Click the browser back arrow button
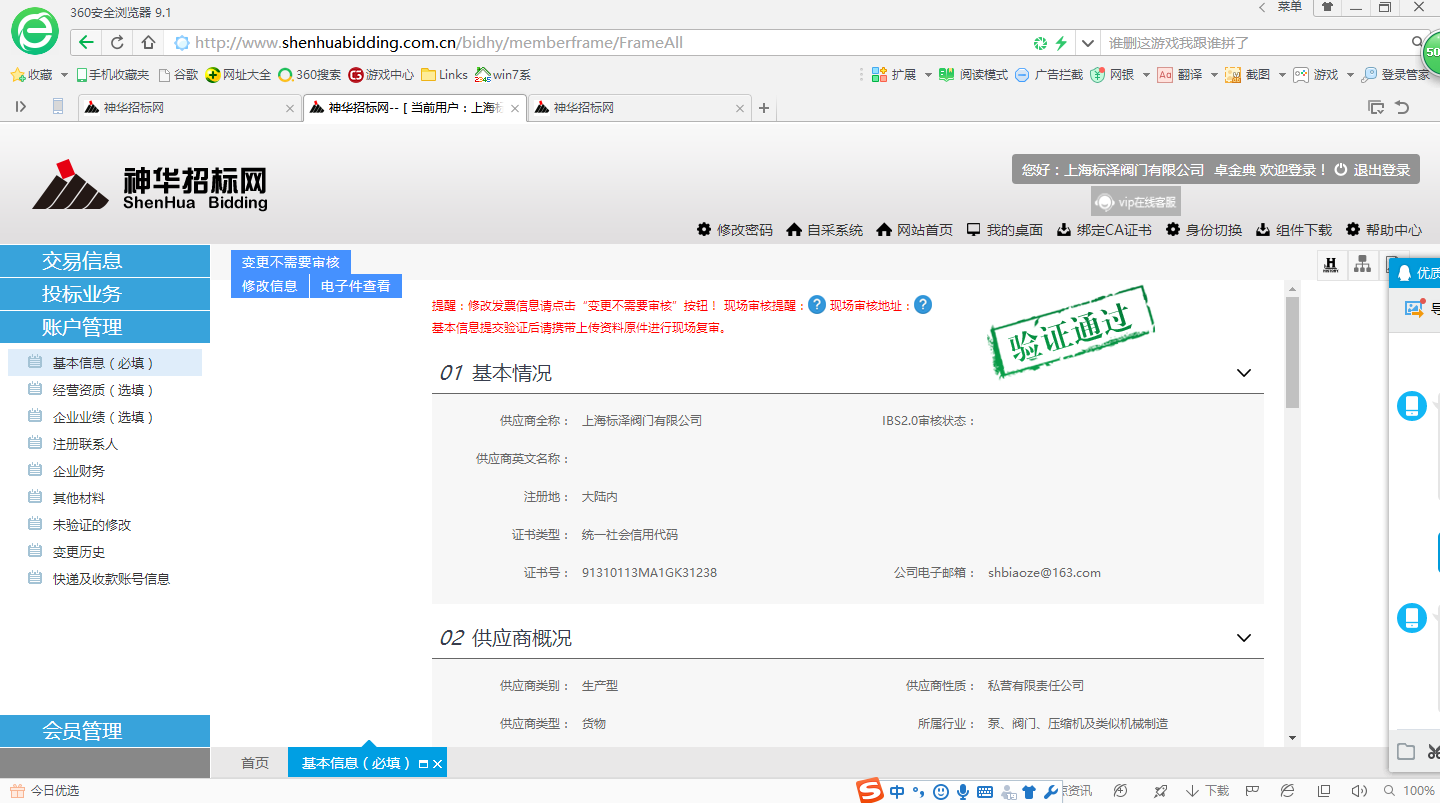Viewport: 1440px width, 803px height. click(x=87, y=42)
